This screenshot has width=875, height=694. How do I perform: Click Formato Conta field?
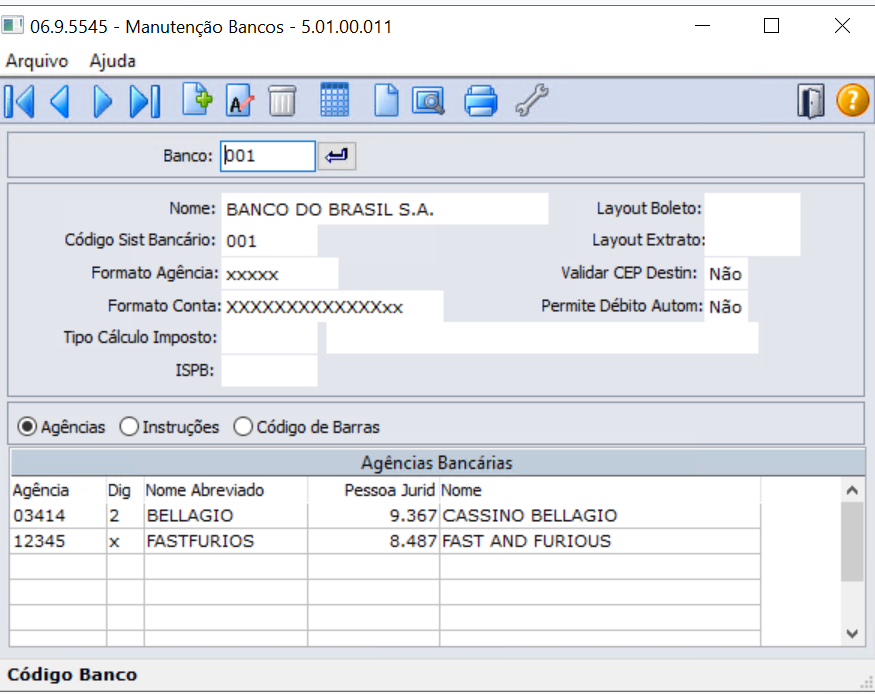click(x=333, y=306)
